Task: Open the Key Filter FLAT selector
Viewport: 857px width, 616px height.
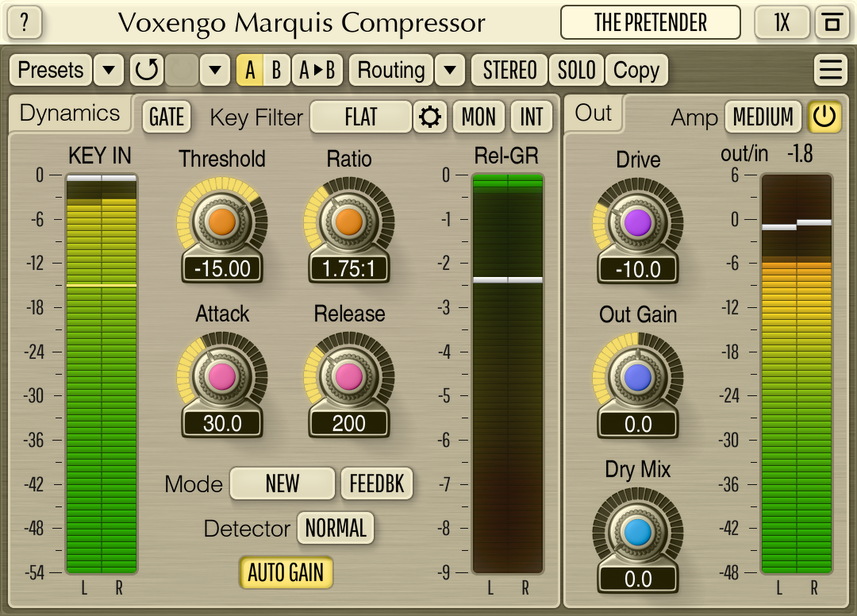Action: (x=360, y=117)
